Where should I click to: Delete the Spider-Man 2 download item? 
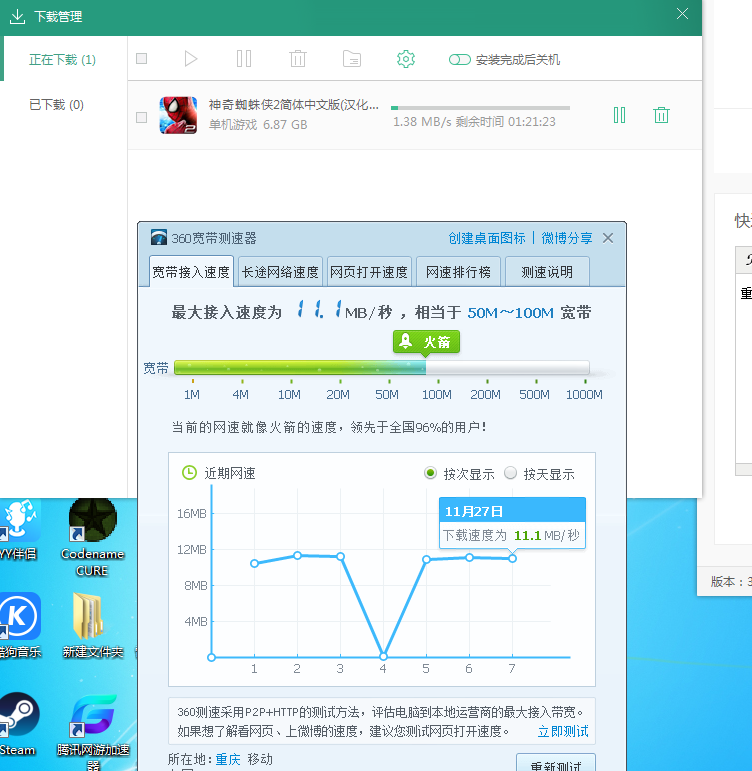click(x=661, y=115)
